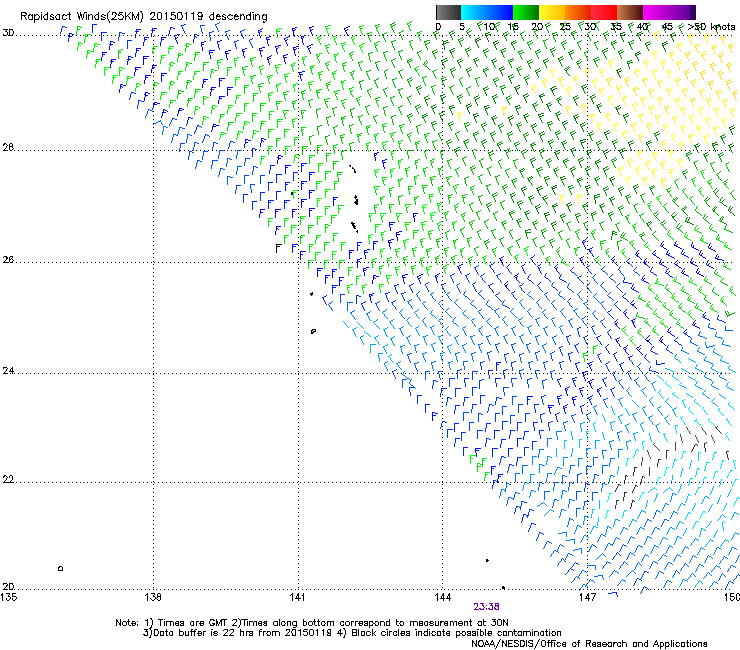Click the brown 35-40 knots legend swatch

point(630,12)
